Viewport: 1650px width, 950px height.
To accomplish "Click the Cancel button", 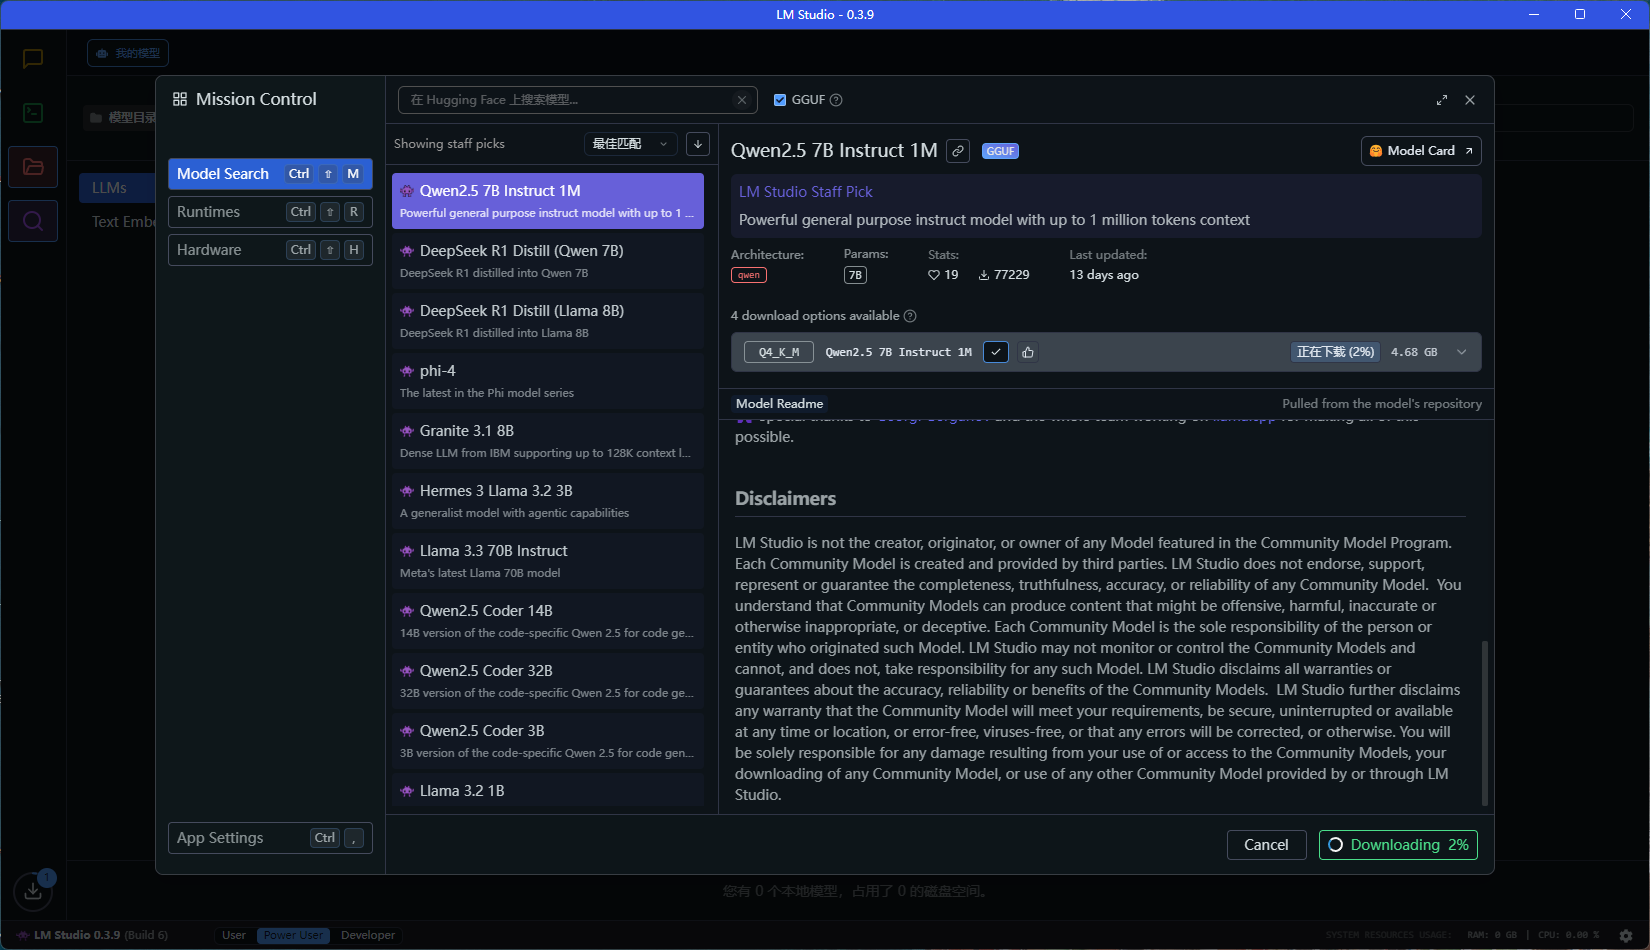I will pyautogui.click(x=1266, y=845).
